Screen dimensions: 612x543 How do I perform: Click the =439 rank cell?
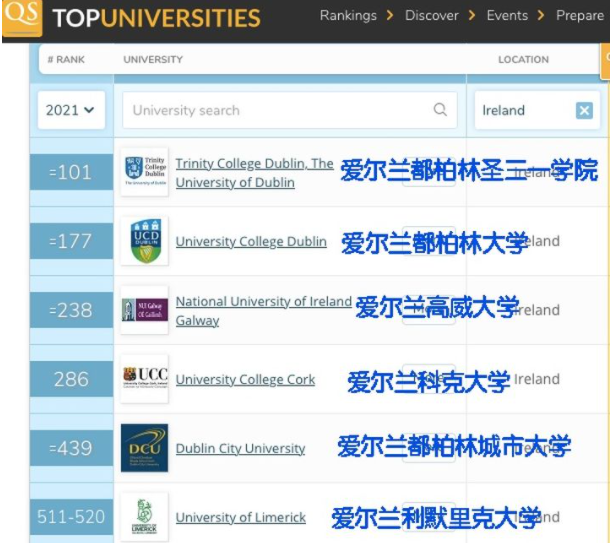[71, 448]
